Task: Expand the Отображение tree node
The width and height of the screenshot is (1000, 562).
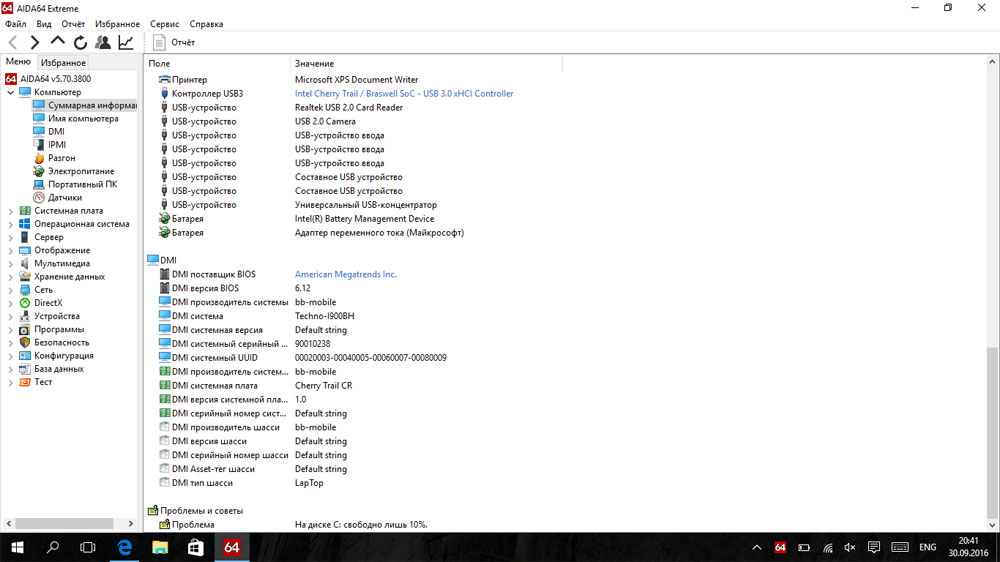Action: point(10,251)
